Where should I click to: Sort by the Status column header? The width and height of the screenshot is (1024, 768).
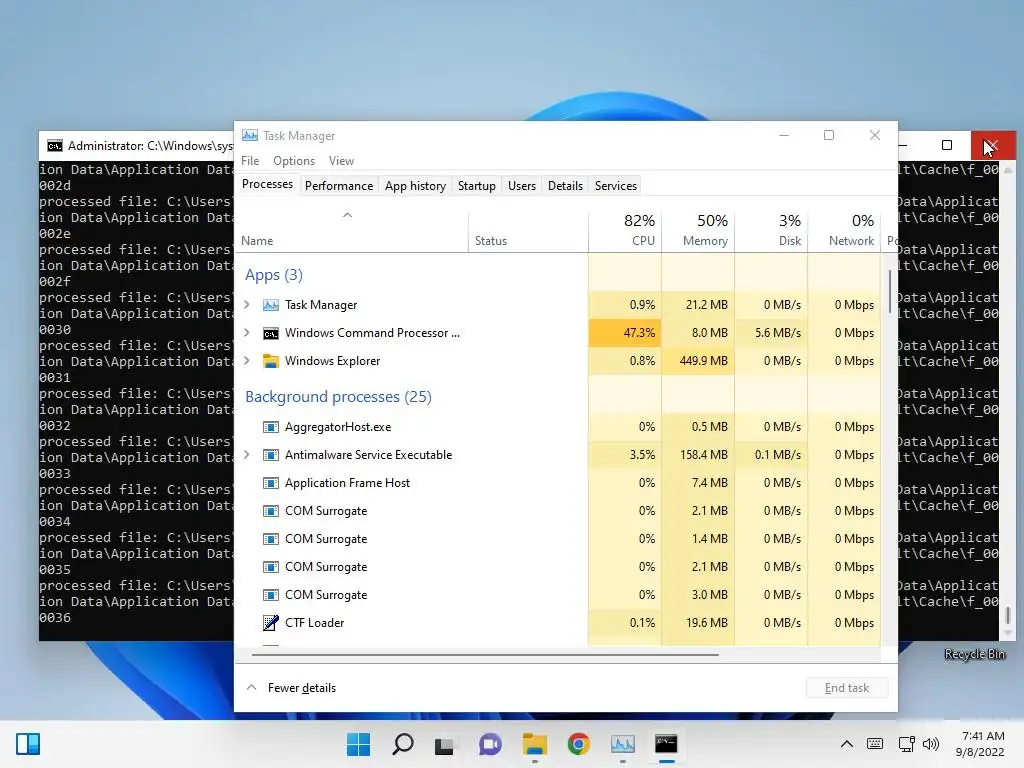coord(528,230)
